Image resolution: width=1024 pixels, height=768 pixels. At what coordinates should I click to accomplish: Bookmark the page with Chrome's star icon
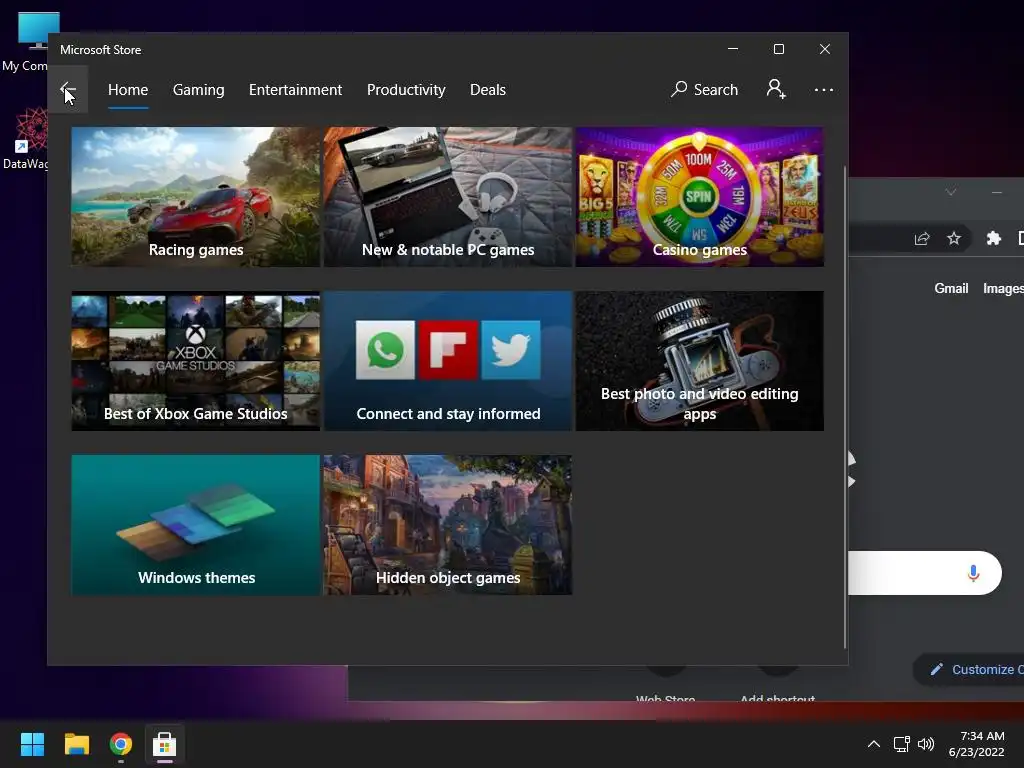[954, 238]
